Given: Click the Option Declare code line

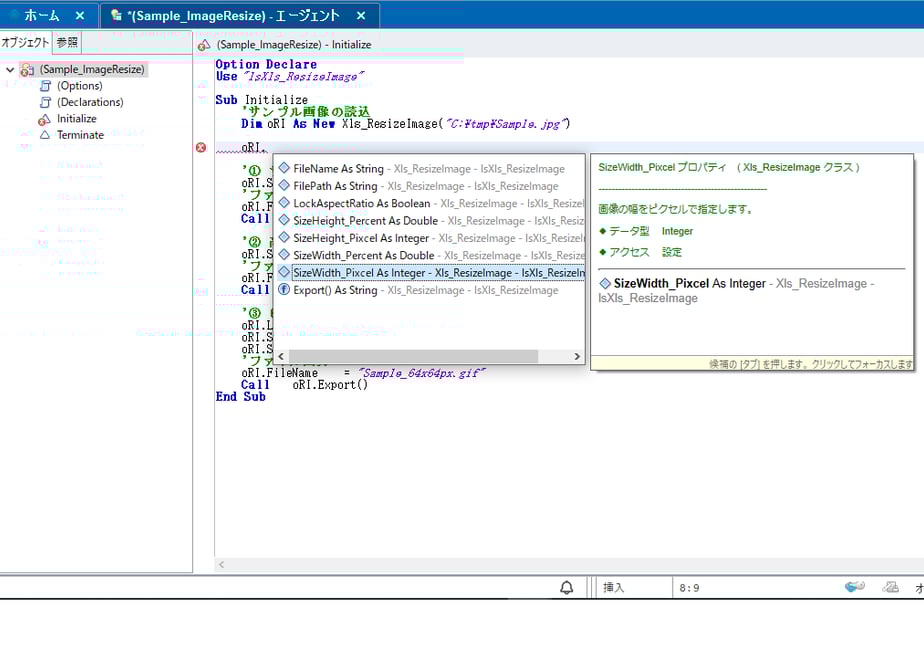Looking at the screenshot, I should click(266, 64).
